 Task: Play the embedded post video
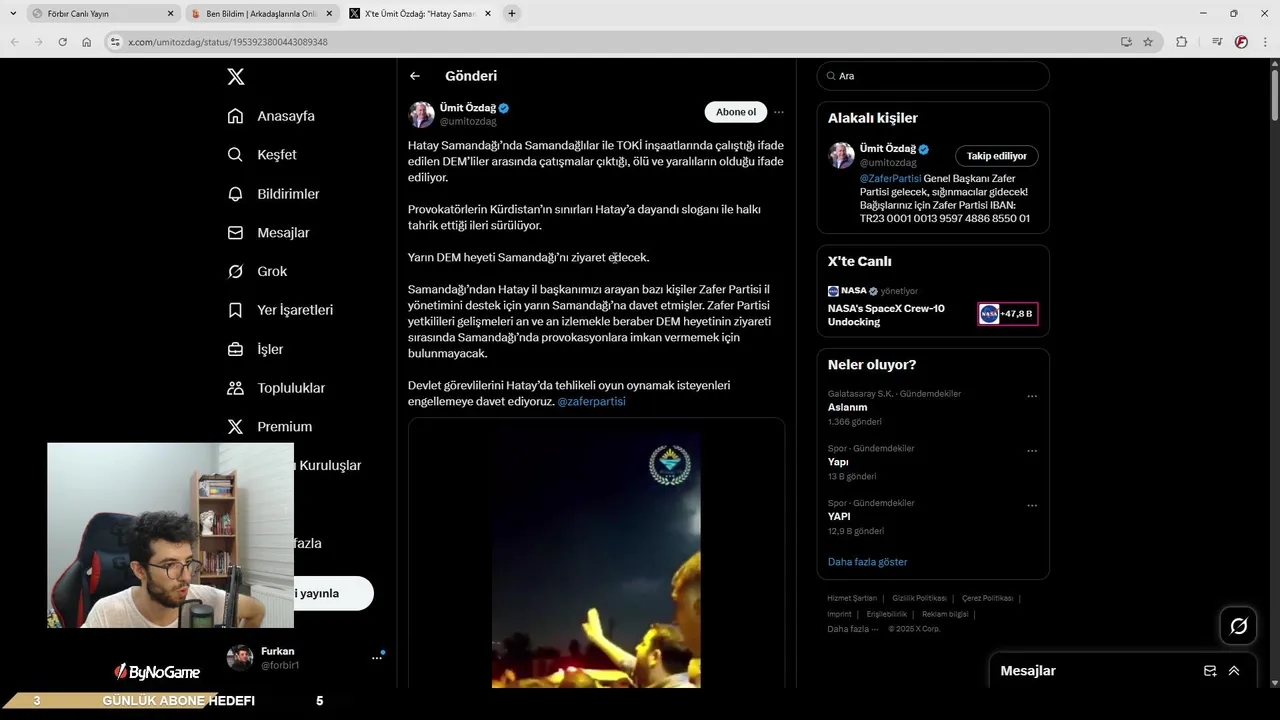596,559
